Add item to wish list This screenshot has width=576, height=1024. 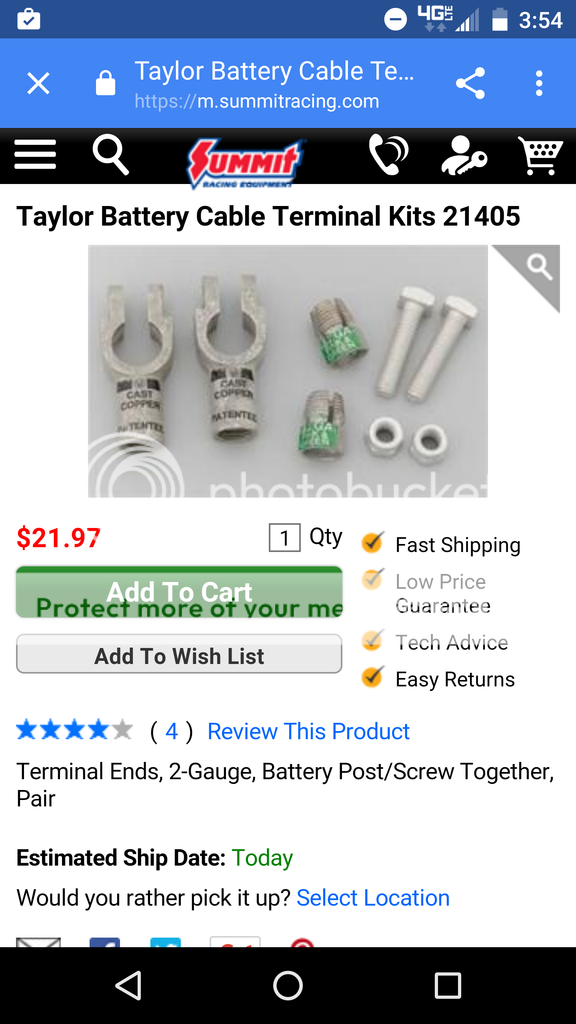coord(179,654)
